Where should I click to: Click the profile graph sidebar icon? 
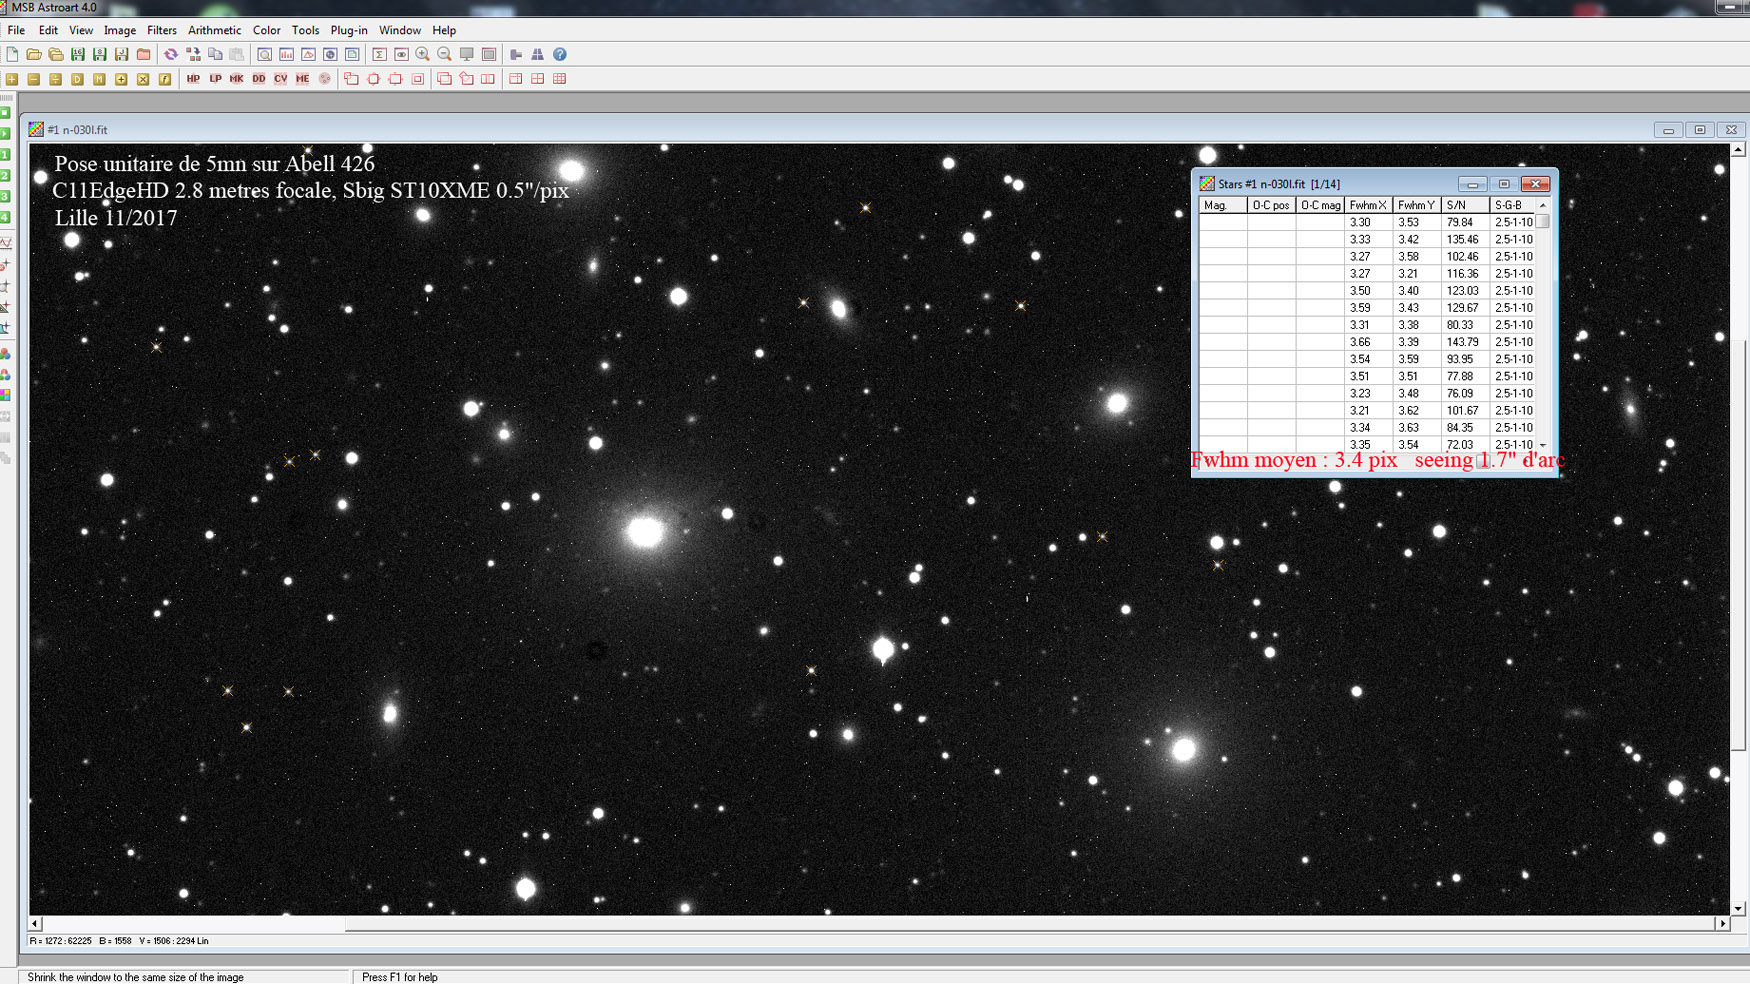pos(5,243)
